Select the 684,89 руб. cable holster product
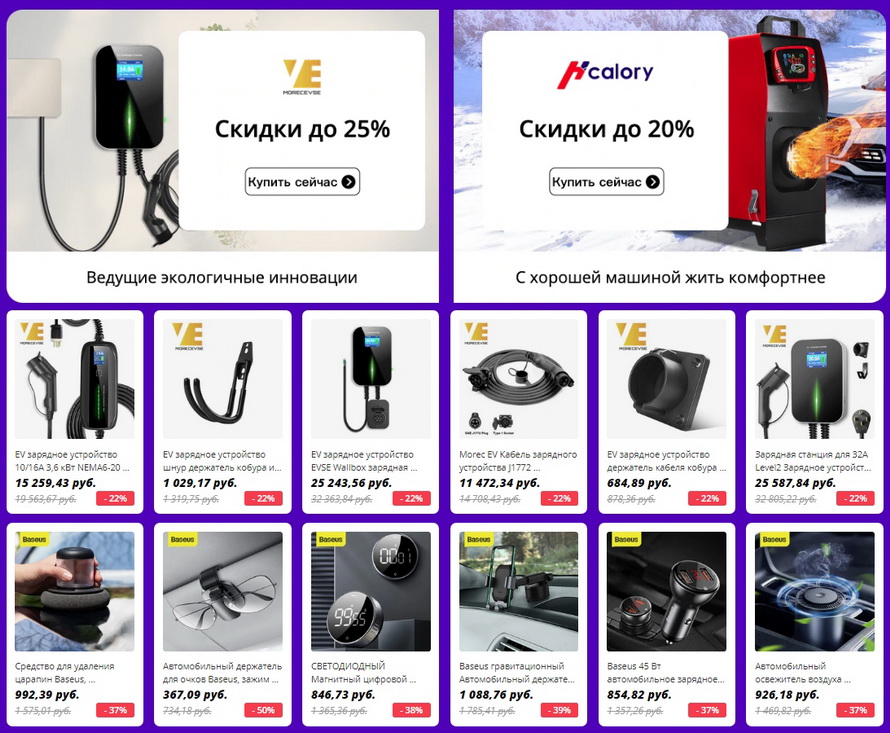The width and height of the screenshot is (890, 733). click(x=666, y=412)
